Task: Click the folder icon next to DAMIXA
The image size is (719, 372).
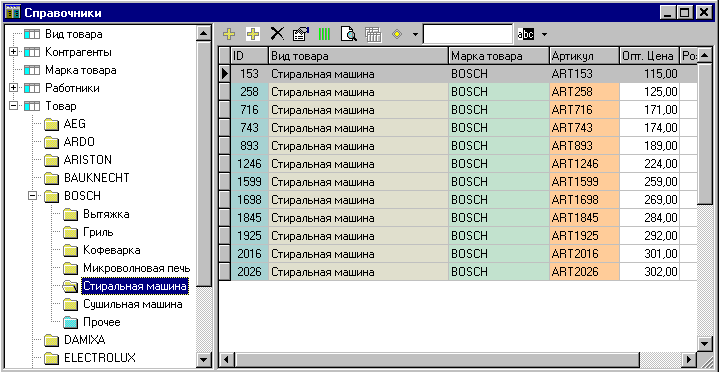Action: point(52,340)
